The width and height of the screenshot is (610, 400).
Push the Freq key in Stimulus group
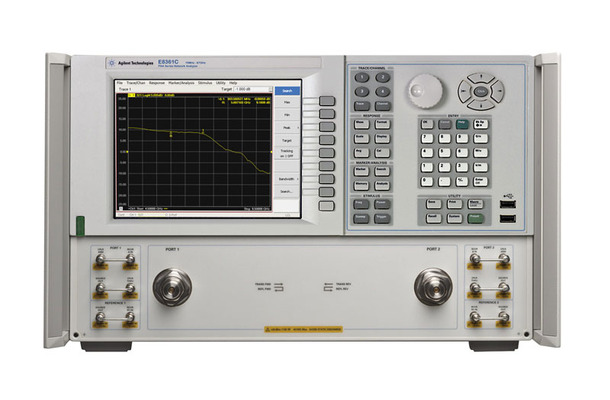pos(361,204)
